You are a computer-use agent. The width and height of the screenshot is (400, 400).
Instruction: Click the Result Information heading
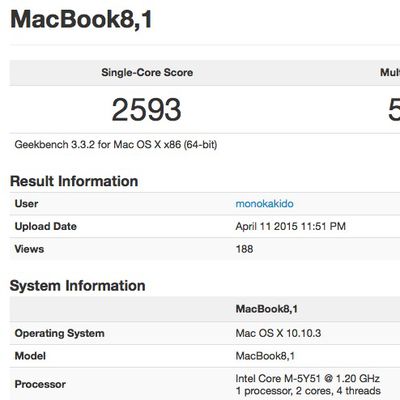[74, 181]
